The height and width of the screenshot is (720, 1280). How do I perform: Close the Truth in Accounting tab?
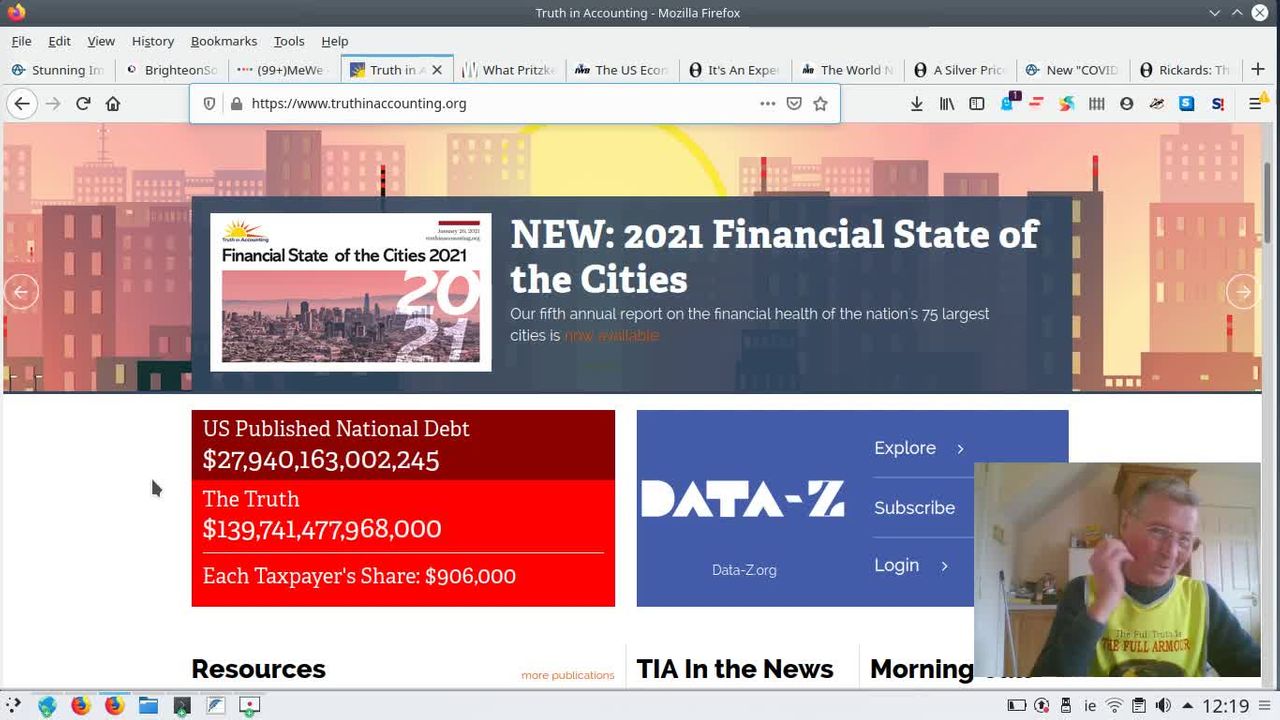tap(437, 70)
